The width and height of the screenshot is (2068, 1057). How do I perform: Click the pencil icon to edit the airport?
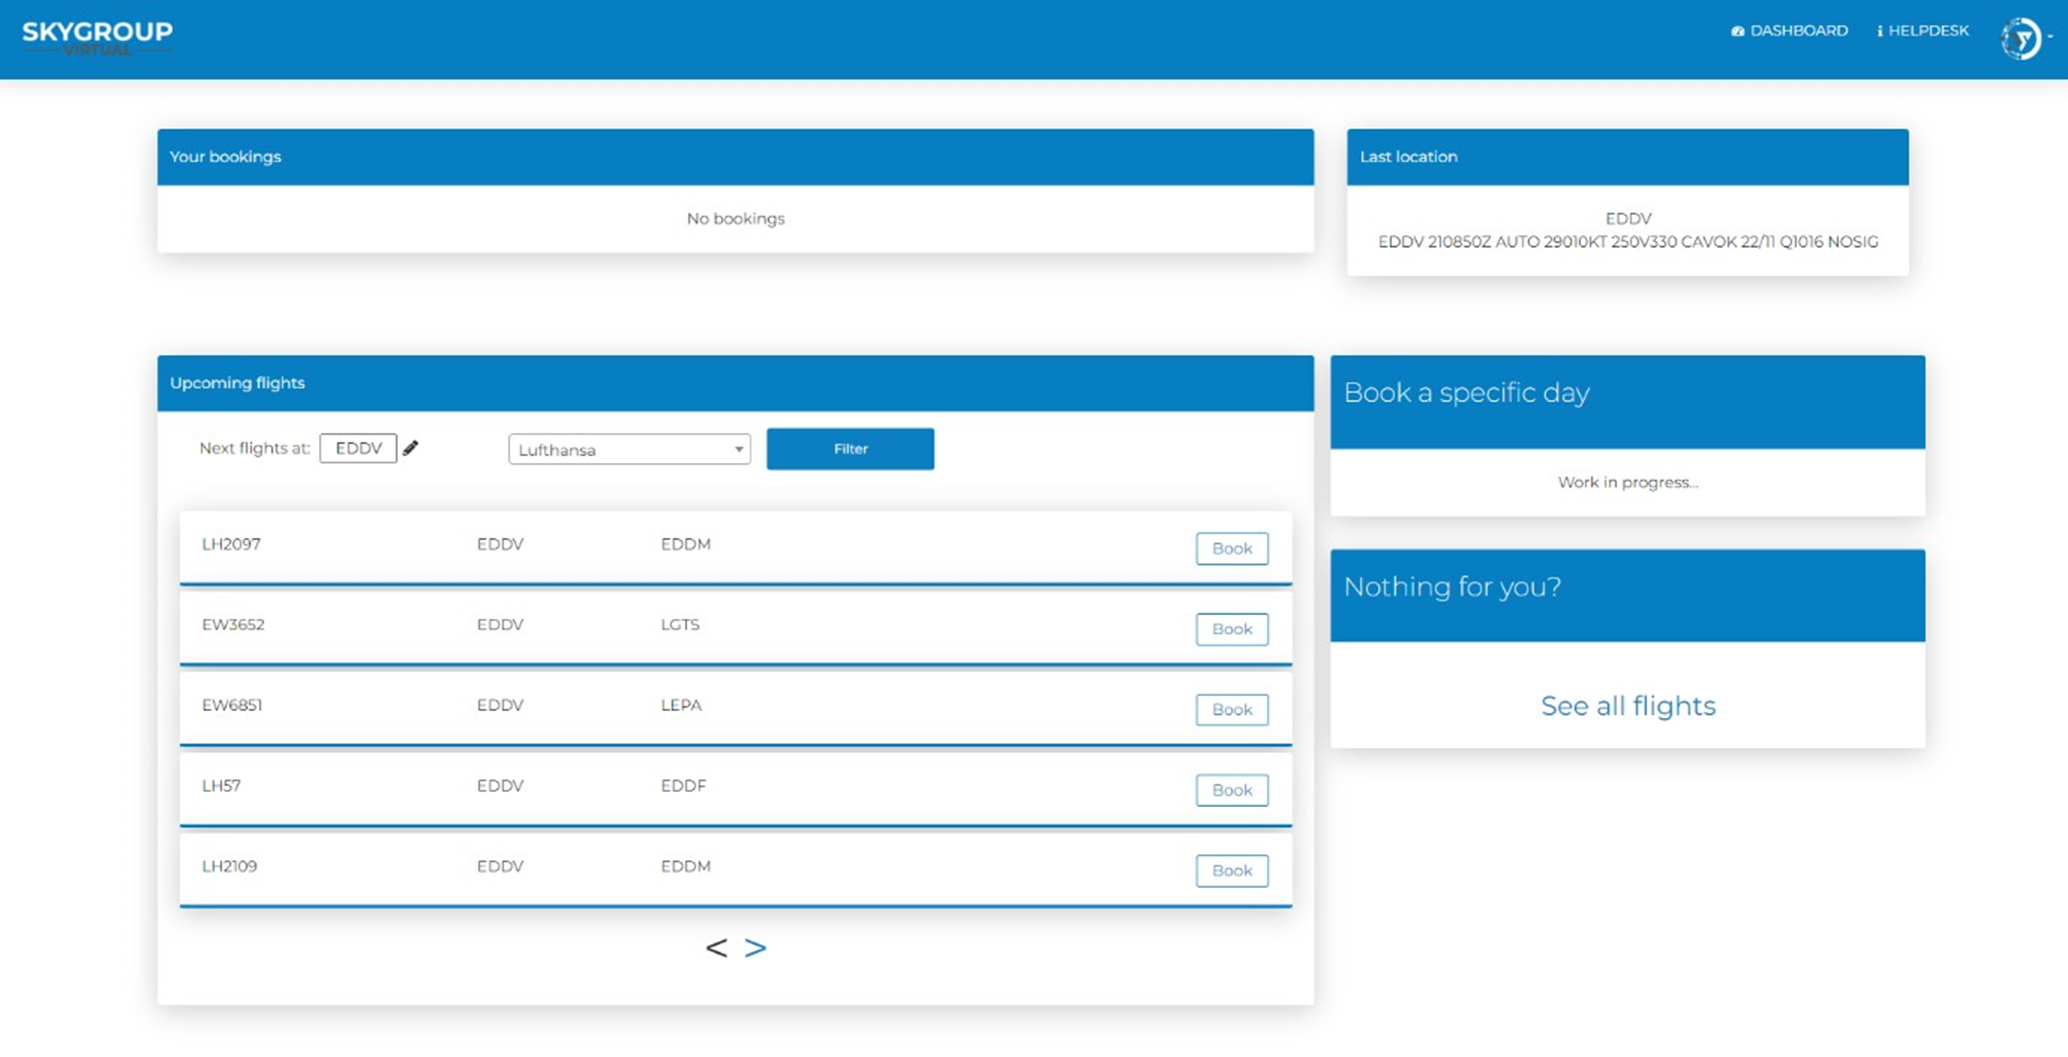411,448
